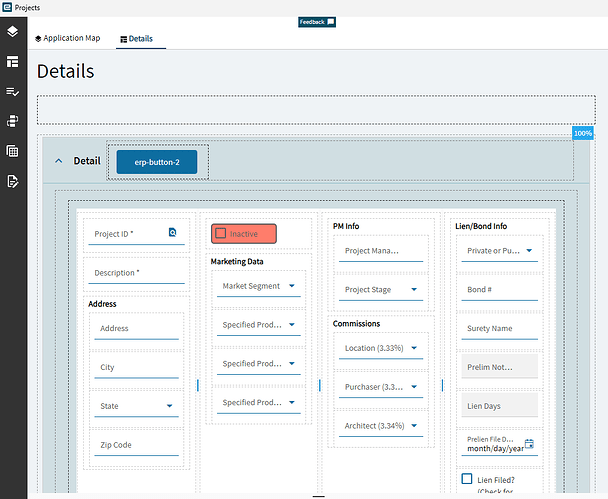Open the Market Segment dropdown

259,286
